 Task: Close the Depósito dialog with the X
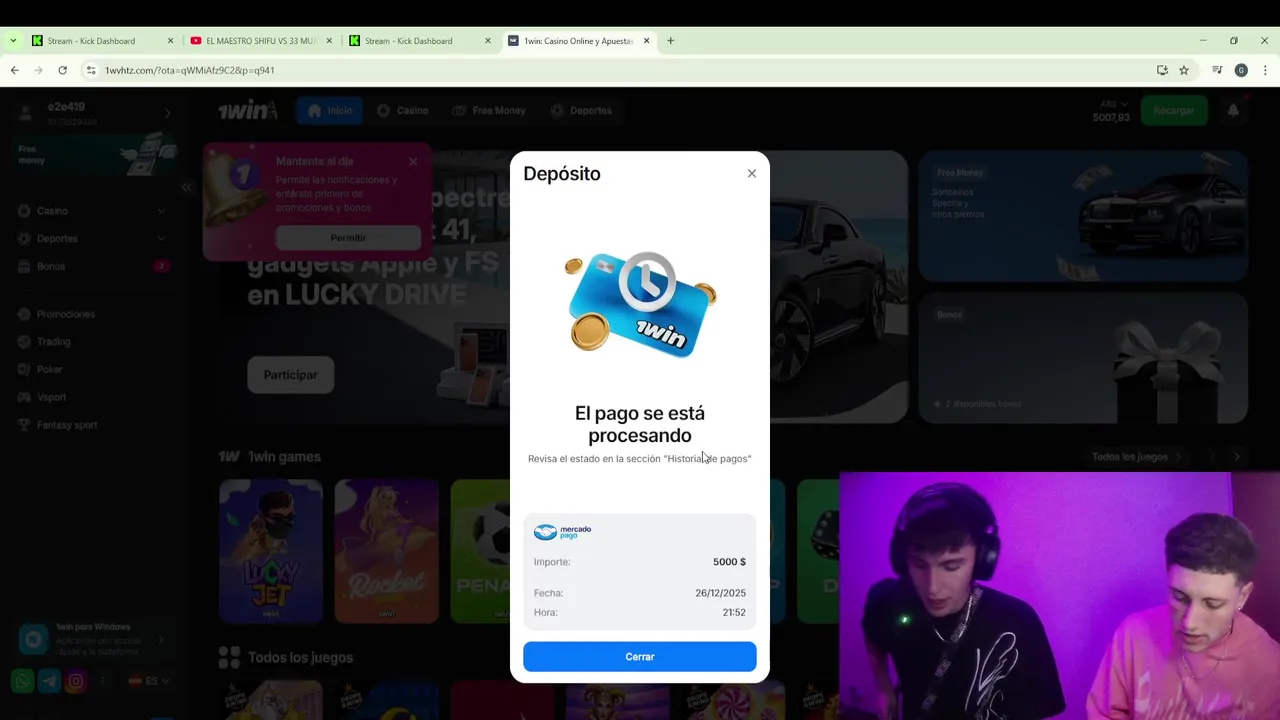(x=752, y=173)
